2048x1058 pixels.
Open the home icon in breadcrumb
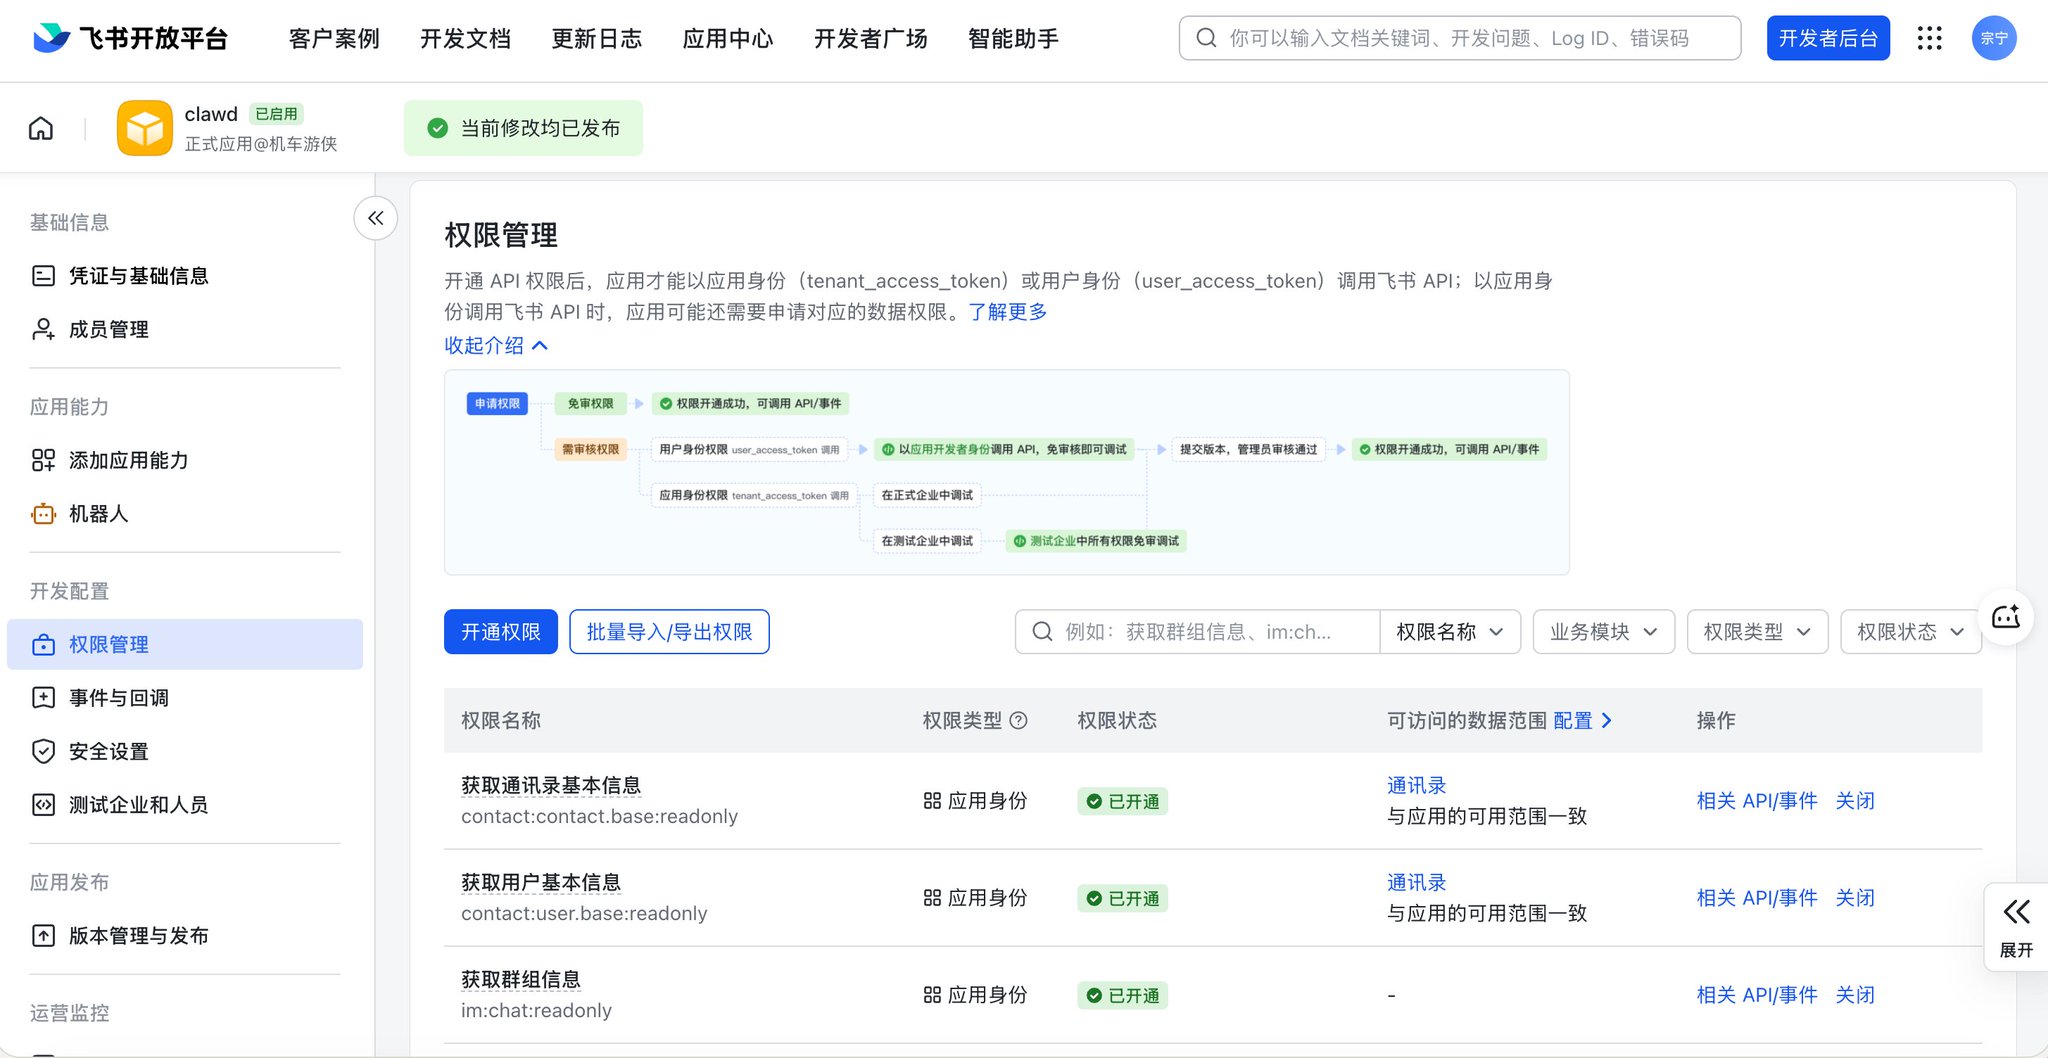coord(41,128)
